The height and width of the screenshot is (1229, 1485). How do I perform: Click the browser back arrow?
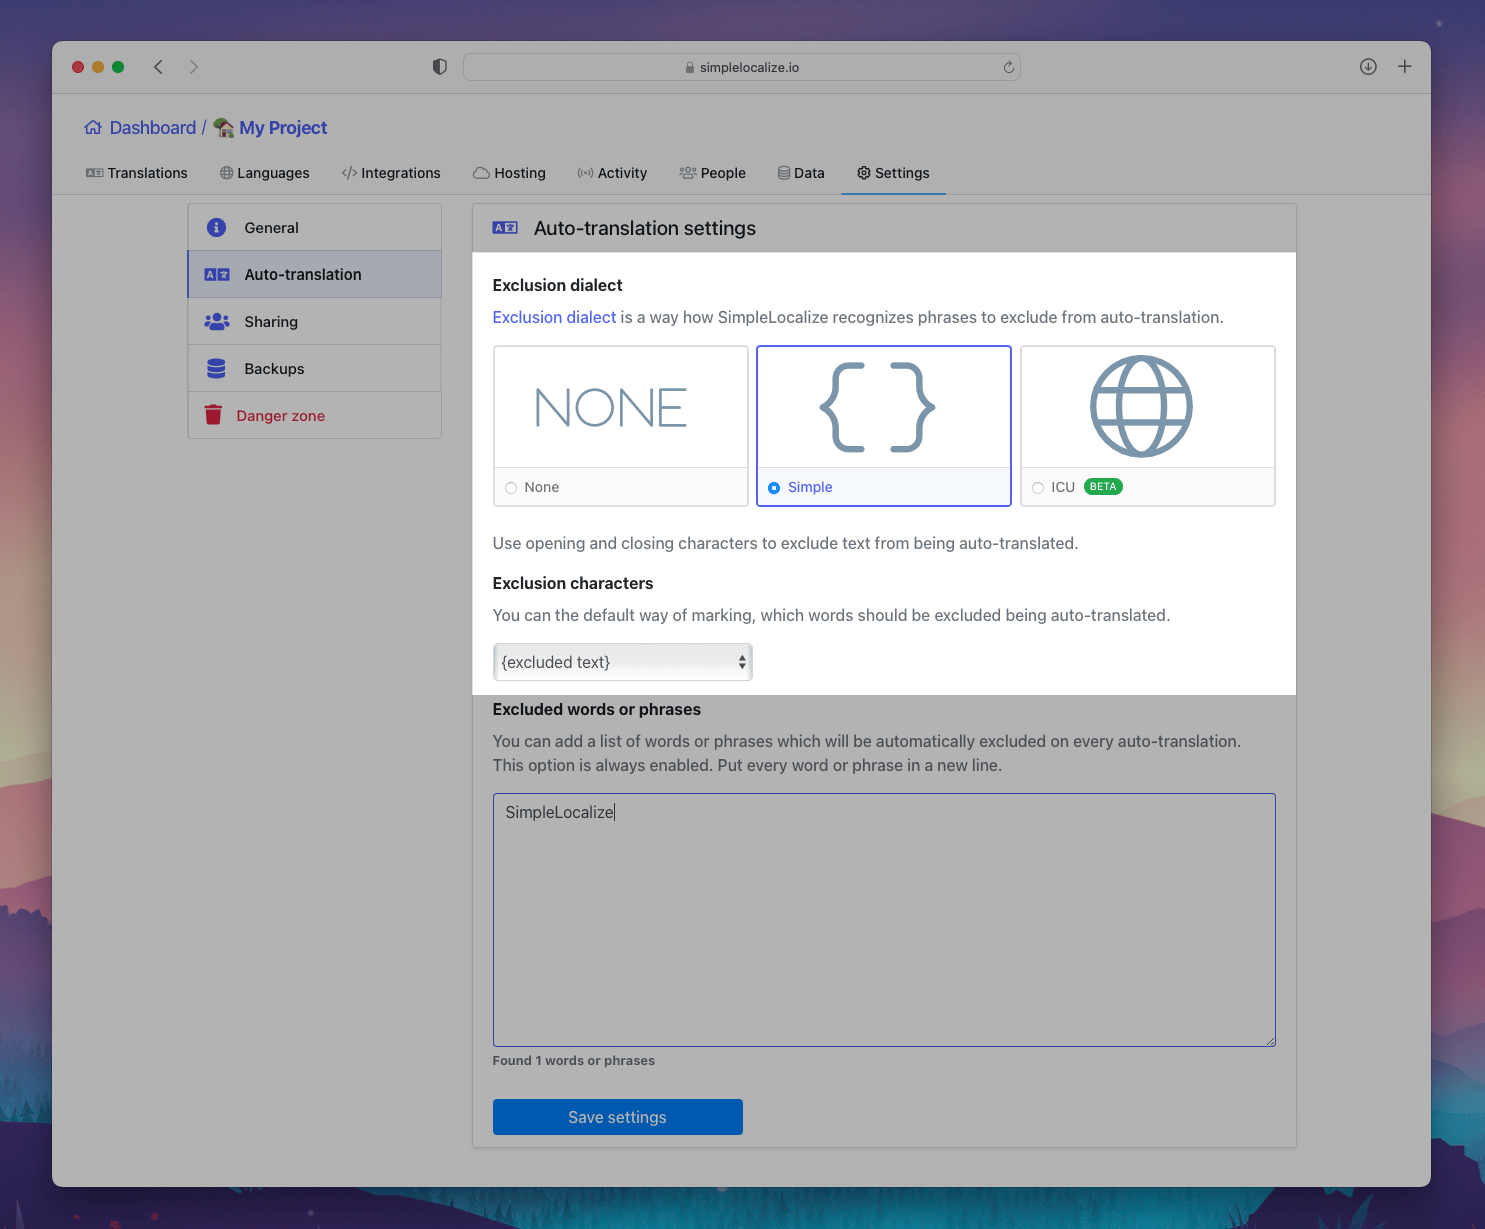pos(158,67)
